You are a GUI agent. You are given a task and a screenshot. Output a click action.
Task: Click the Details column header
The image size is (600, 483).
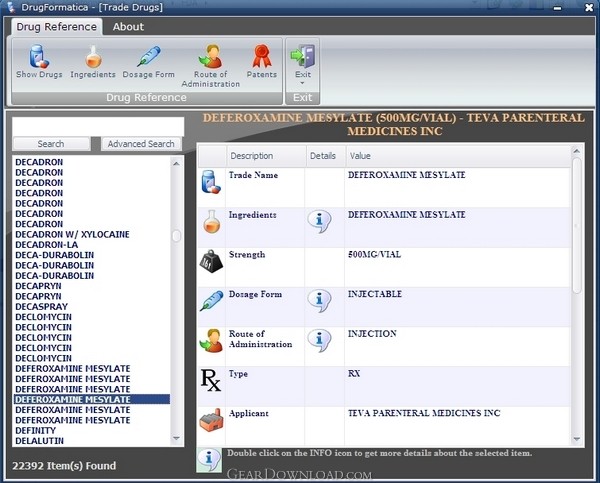pos(326,156)
